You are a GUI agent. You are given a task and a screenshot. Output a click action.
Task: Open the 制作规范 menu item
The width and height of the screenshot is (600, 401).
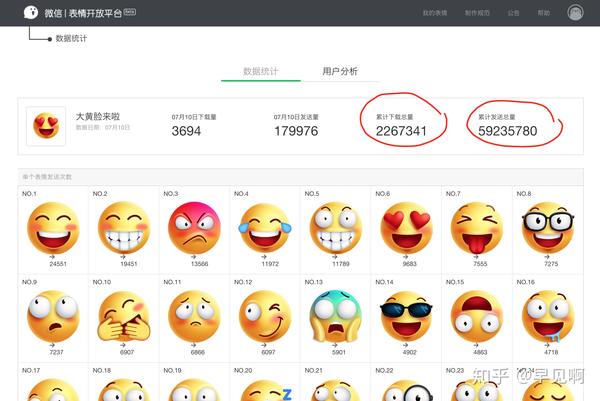point(477,13)
